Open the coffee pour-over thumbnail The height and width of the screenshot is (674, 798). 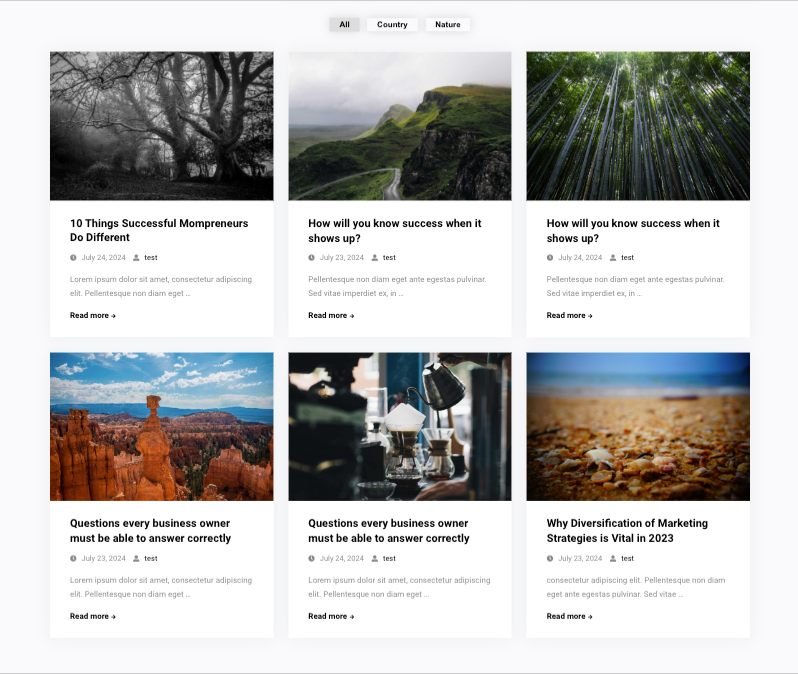click(400, 427)
